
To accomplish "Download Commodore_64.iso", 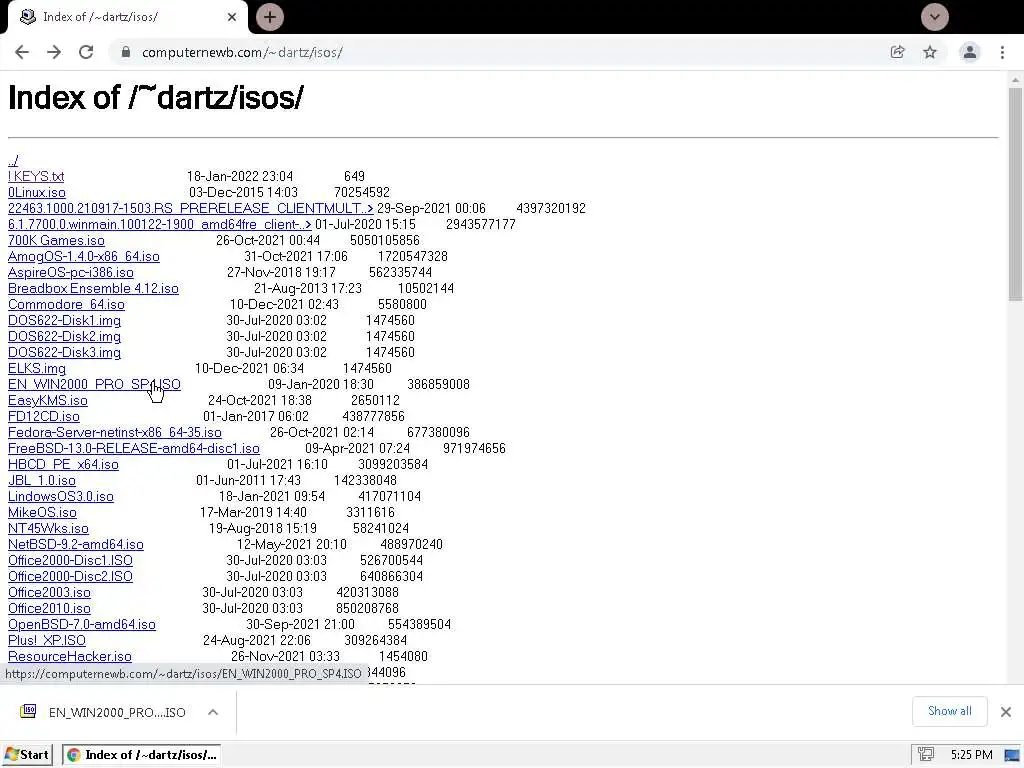I will tap(66, 304).
